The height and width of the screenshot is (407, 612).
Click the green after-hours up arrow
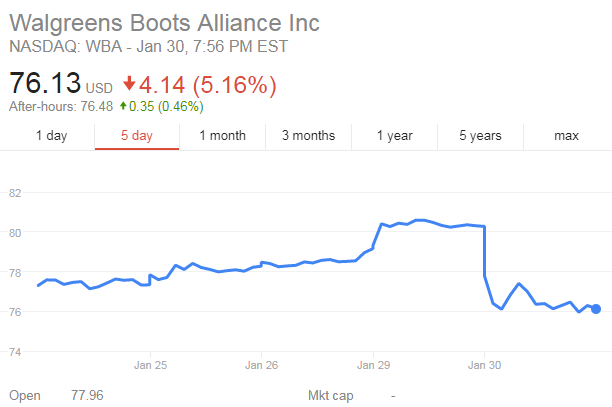coord(122,107)
